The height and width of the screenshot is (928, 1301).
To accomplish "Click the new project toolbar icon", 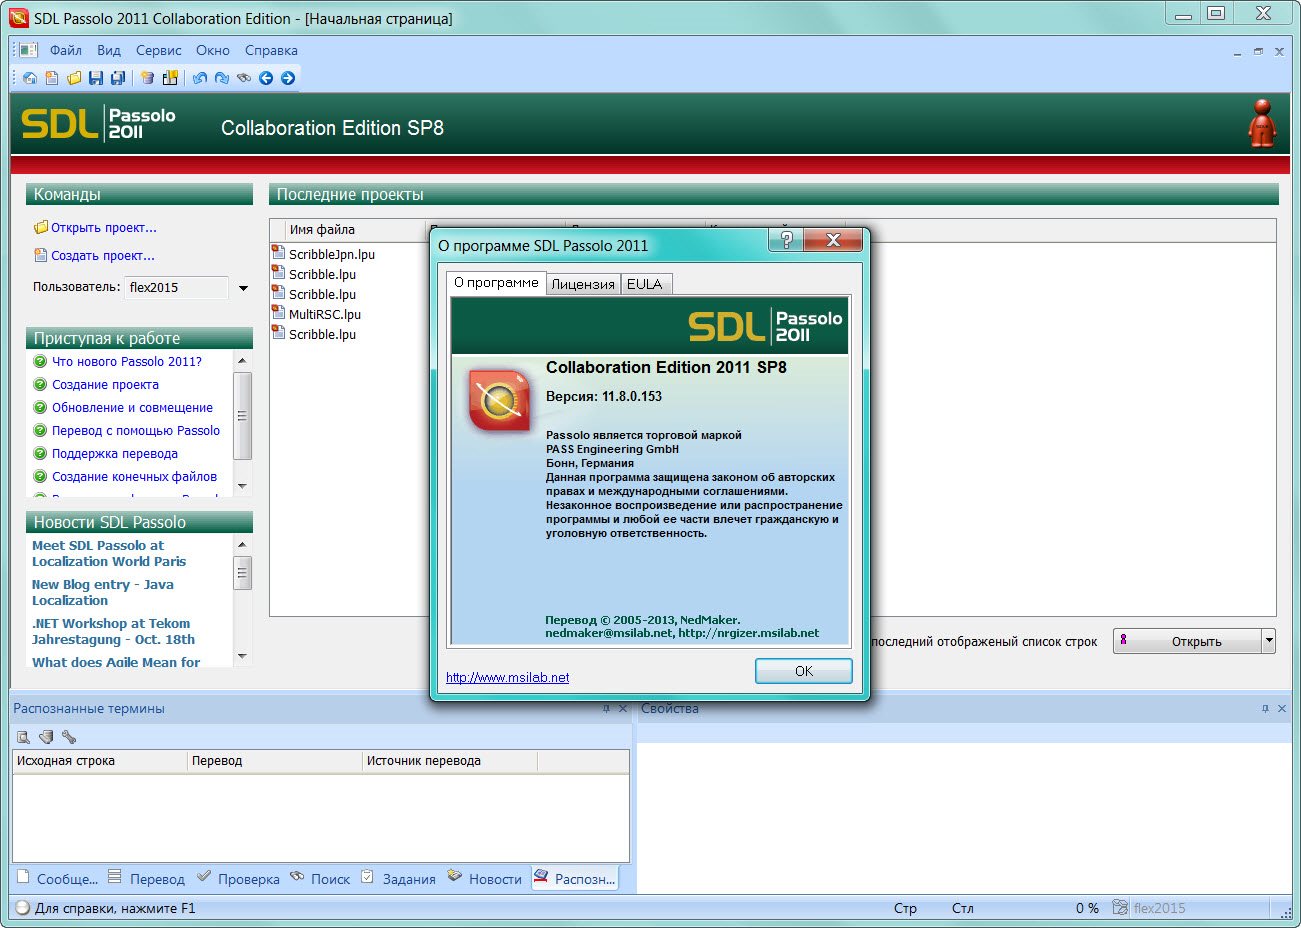I will click(52, 78).
